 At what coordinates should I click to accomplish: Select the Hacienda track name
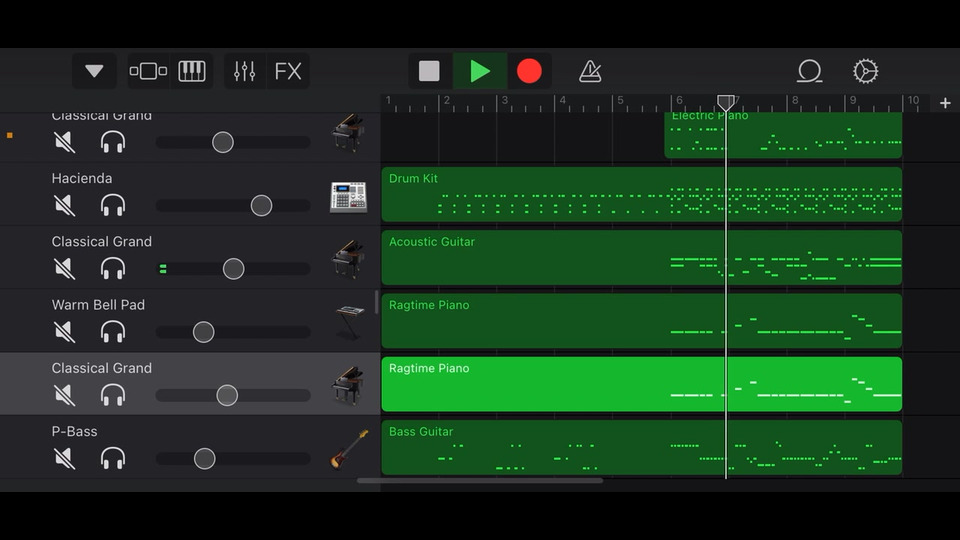[82, 178]
